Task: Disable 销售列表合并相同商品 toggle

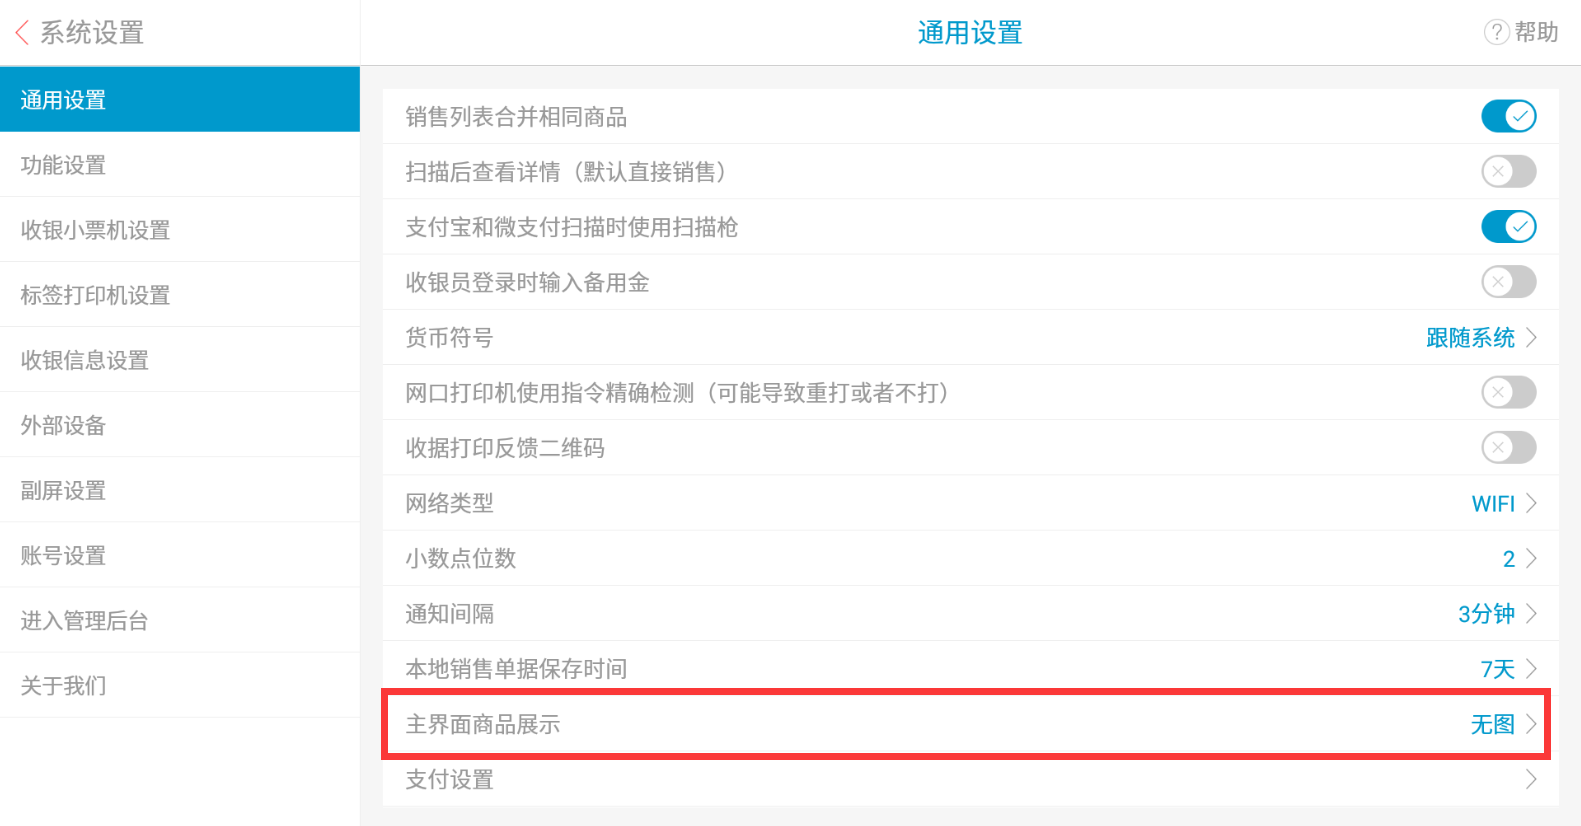Action: click(x=1508, y=116)
